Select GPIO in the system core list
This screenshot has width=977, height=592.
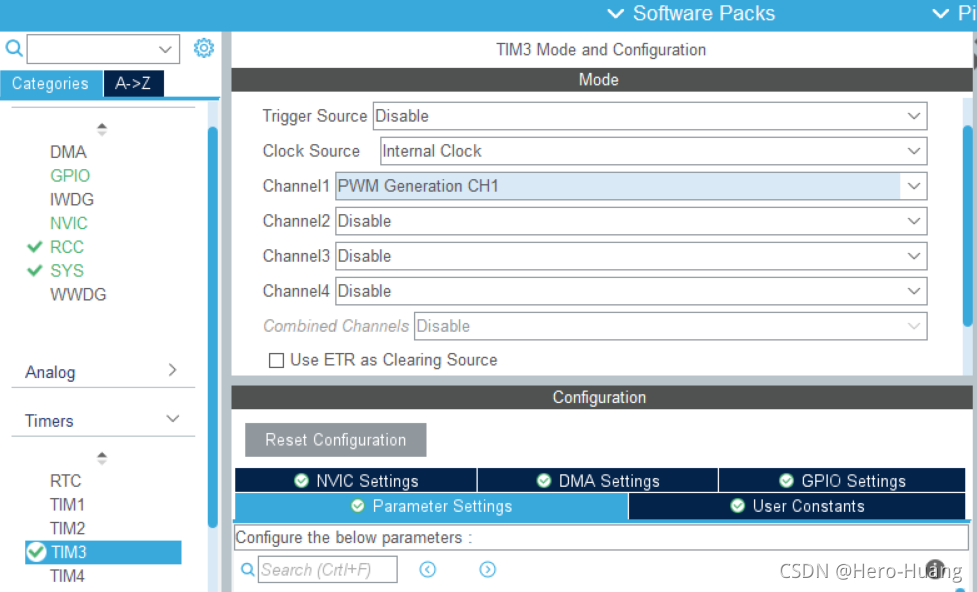point(70,176)
